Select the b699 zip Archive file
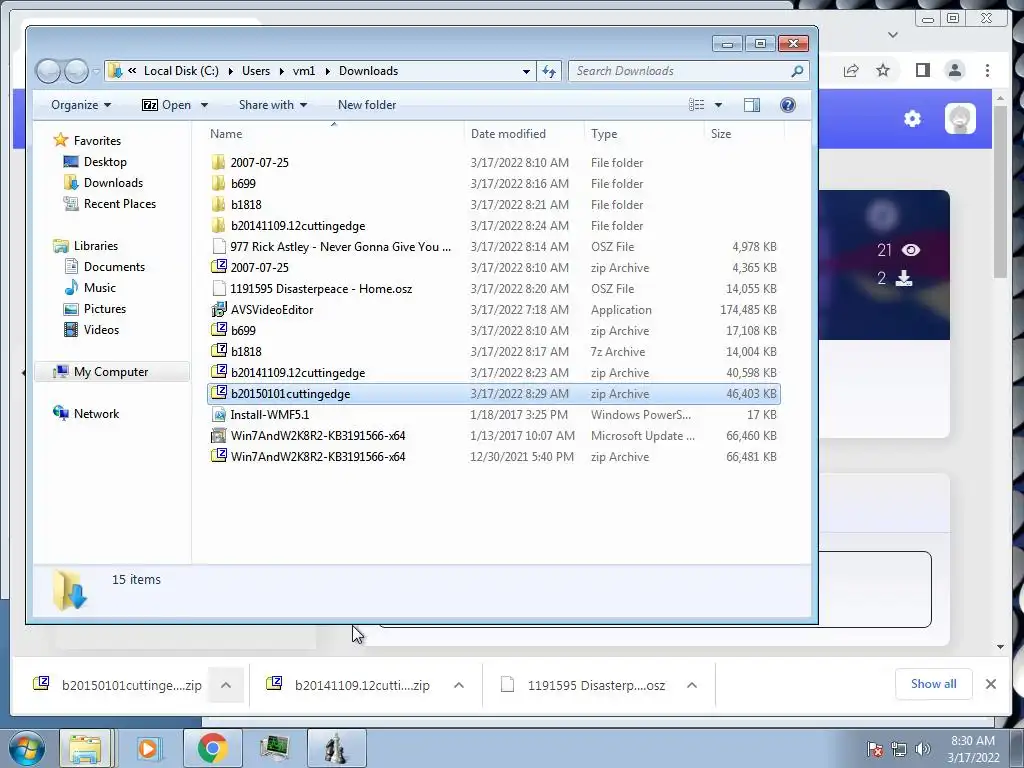 [494, 330]
